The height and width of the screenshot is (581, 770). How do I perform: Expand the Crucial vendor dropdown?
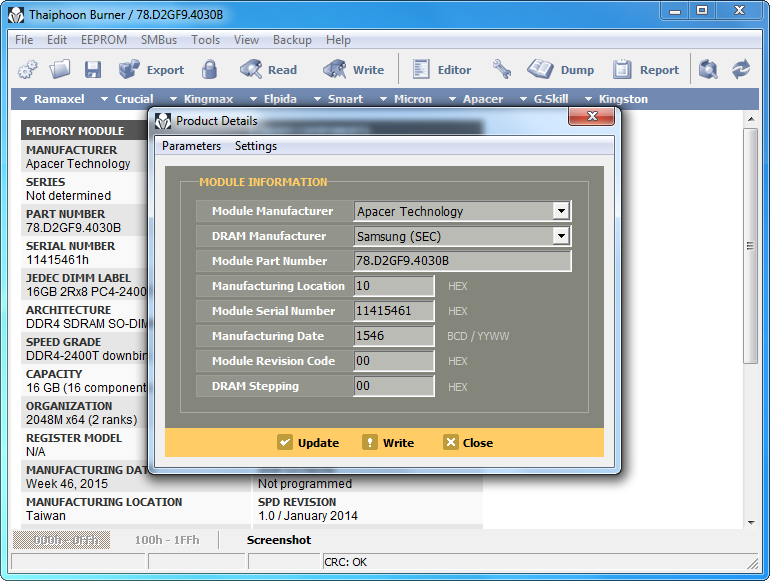coord(127,99)
